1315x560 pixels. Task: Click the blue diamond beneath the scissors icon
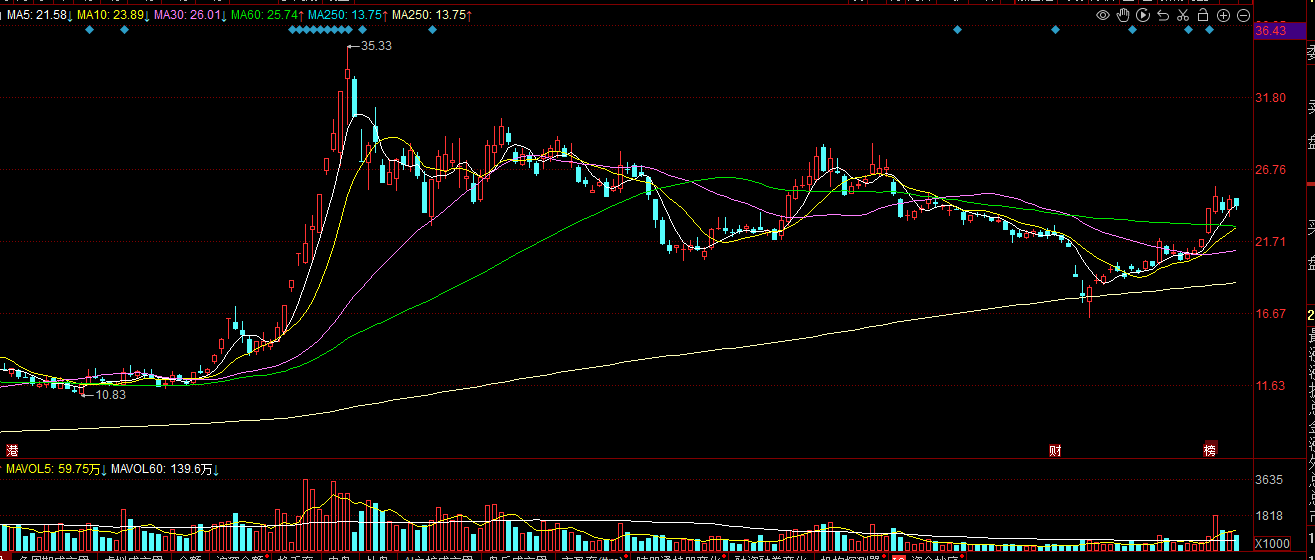(1188, 30)
